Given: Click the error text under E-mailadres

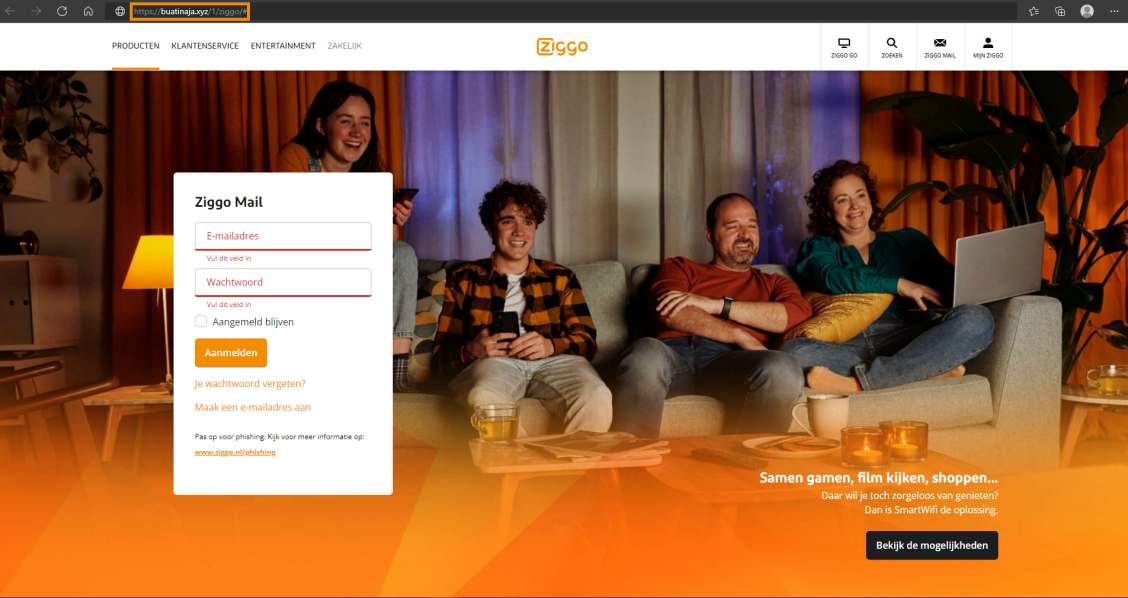Looking at the screenshot, I should (x=229, y=258).
